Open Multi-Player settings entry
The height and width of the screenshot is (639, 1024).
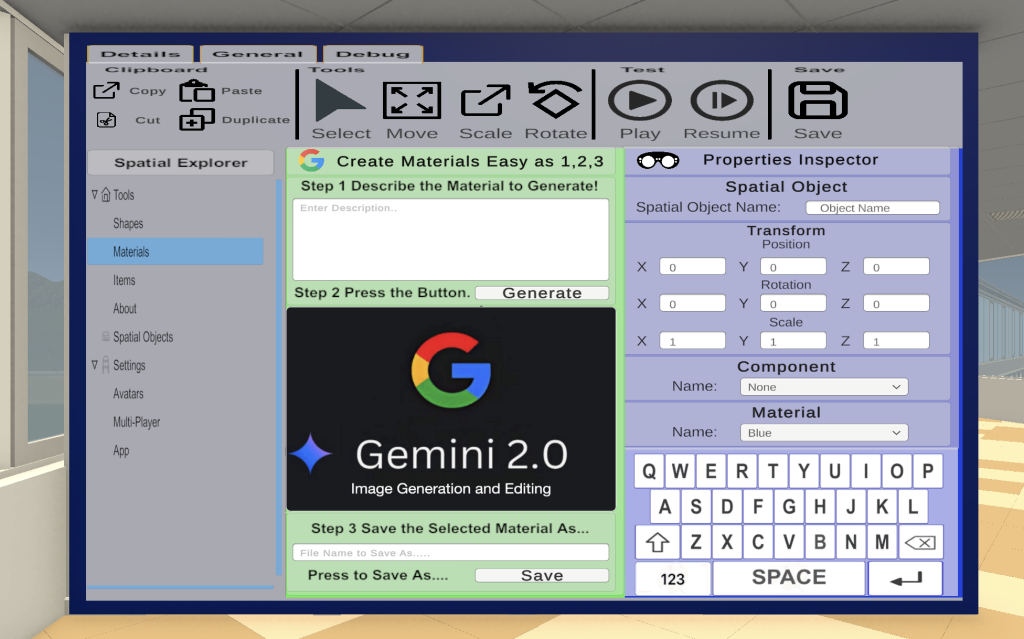click(x=136, y=422)
